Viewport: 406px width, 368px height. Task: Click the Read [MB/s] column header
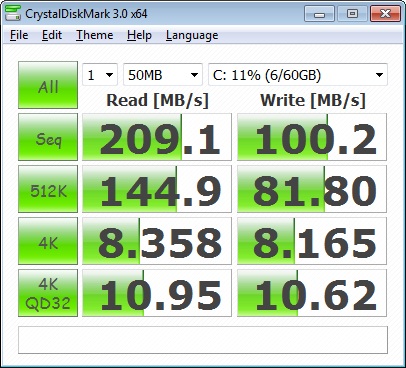tap(157, 100)
